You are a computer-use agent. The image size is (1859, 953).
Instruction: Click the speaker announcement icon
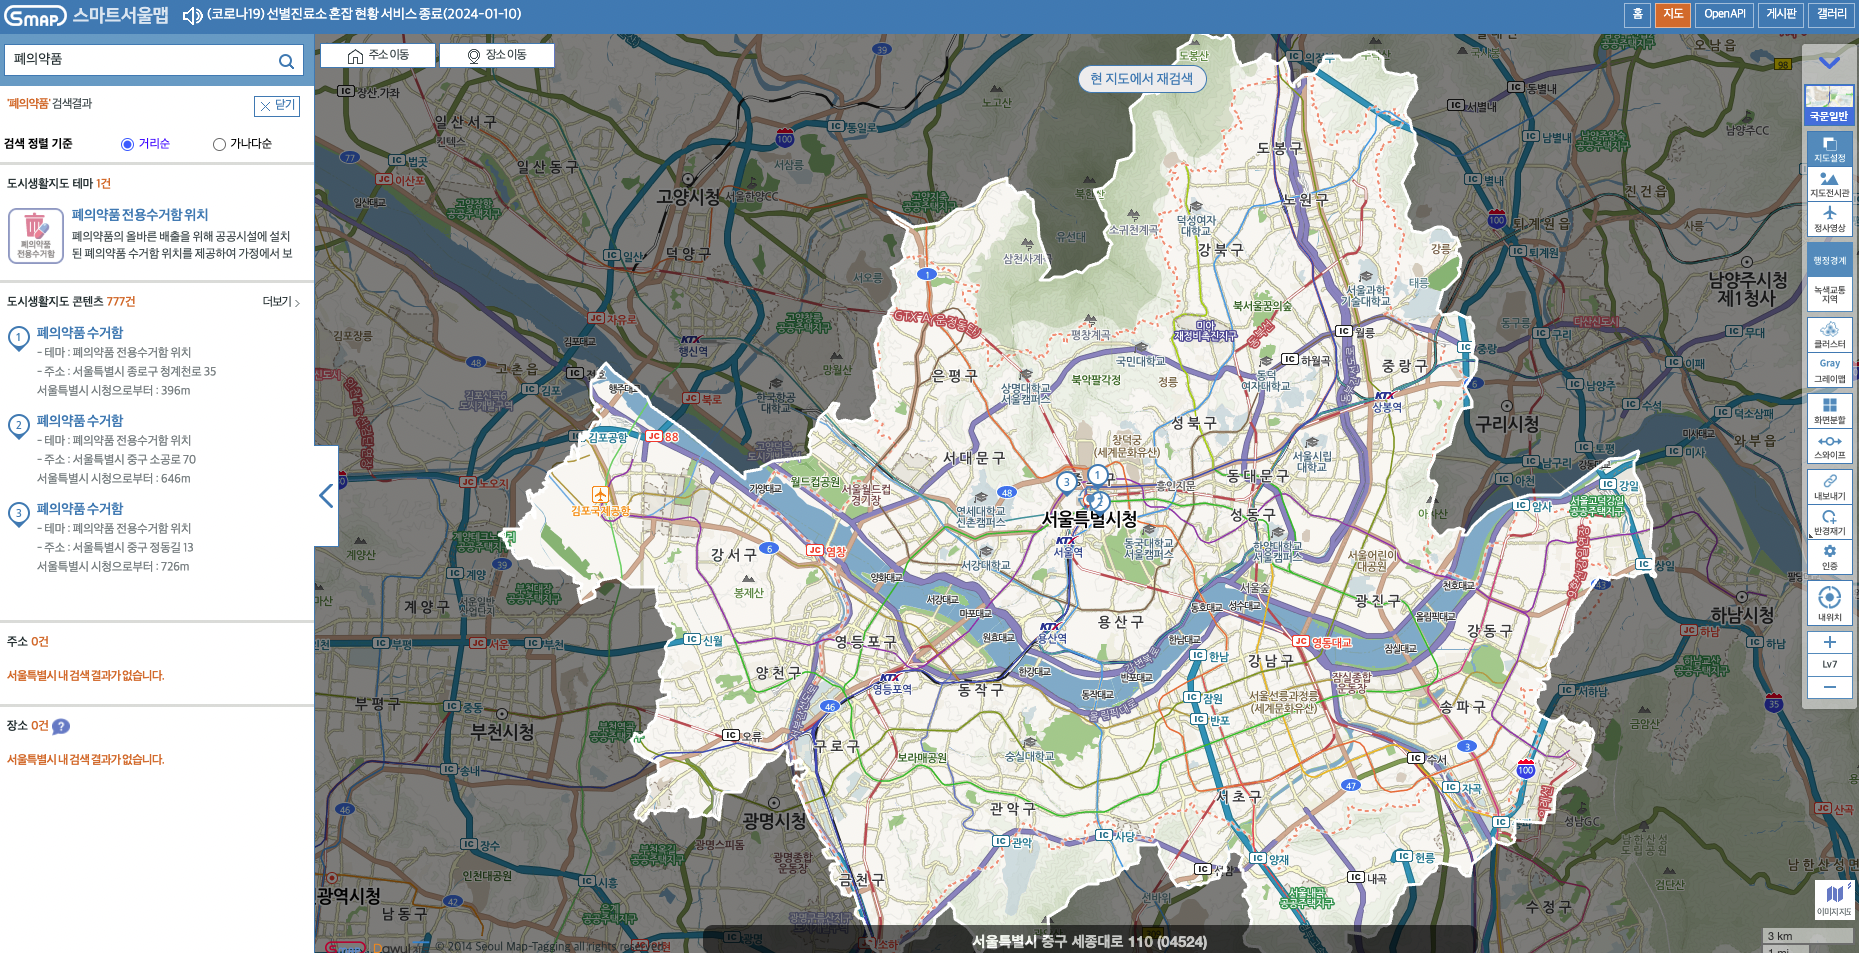(x=192, y=15)
